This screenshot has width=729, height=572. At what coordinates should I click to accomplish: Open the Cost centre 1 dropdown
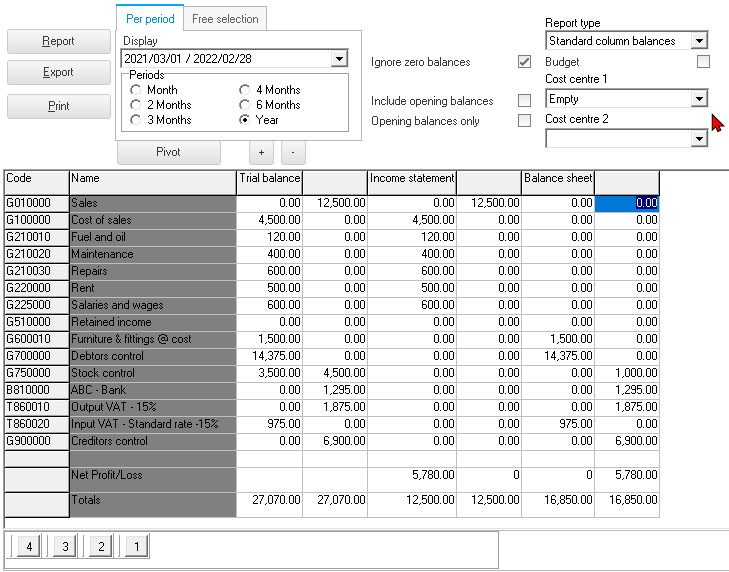pyautogui.click(x=699, y=99)
